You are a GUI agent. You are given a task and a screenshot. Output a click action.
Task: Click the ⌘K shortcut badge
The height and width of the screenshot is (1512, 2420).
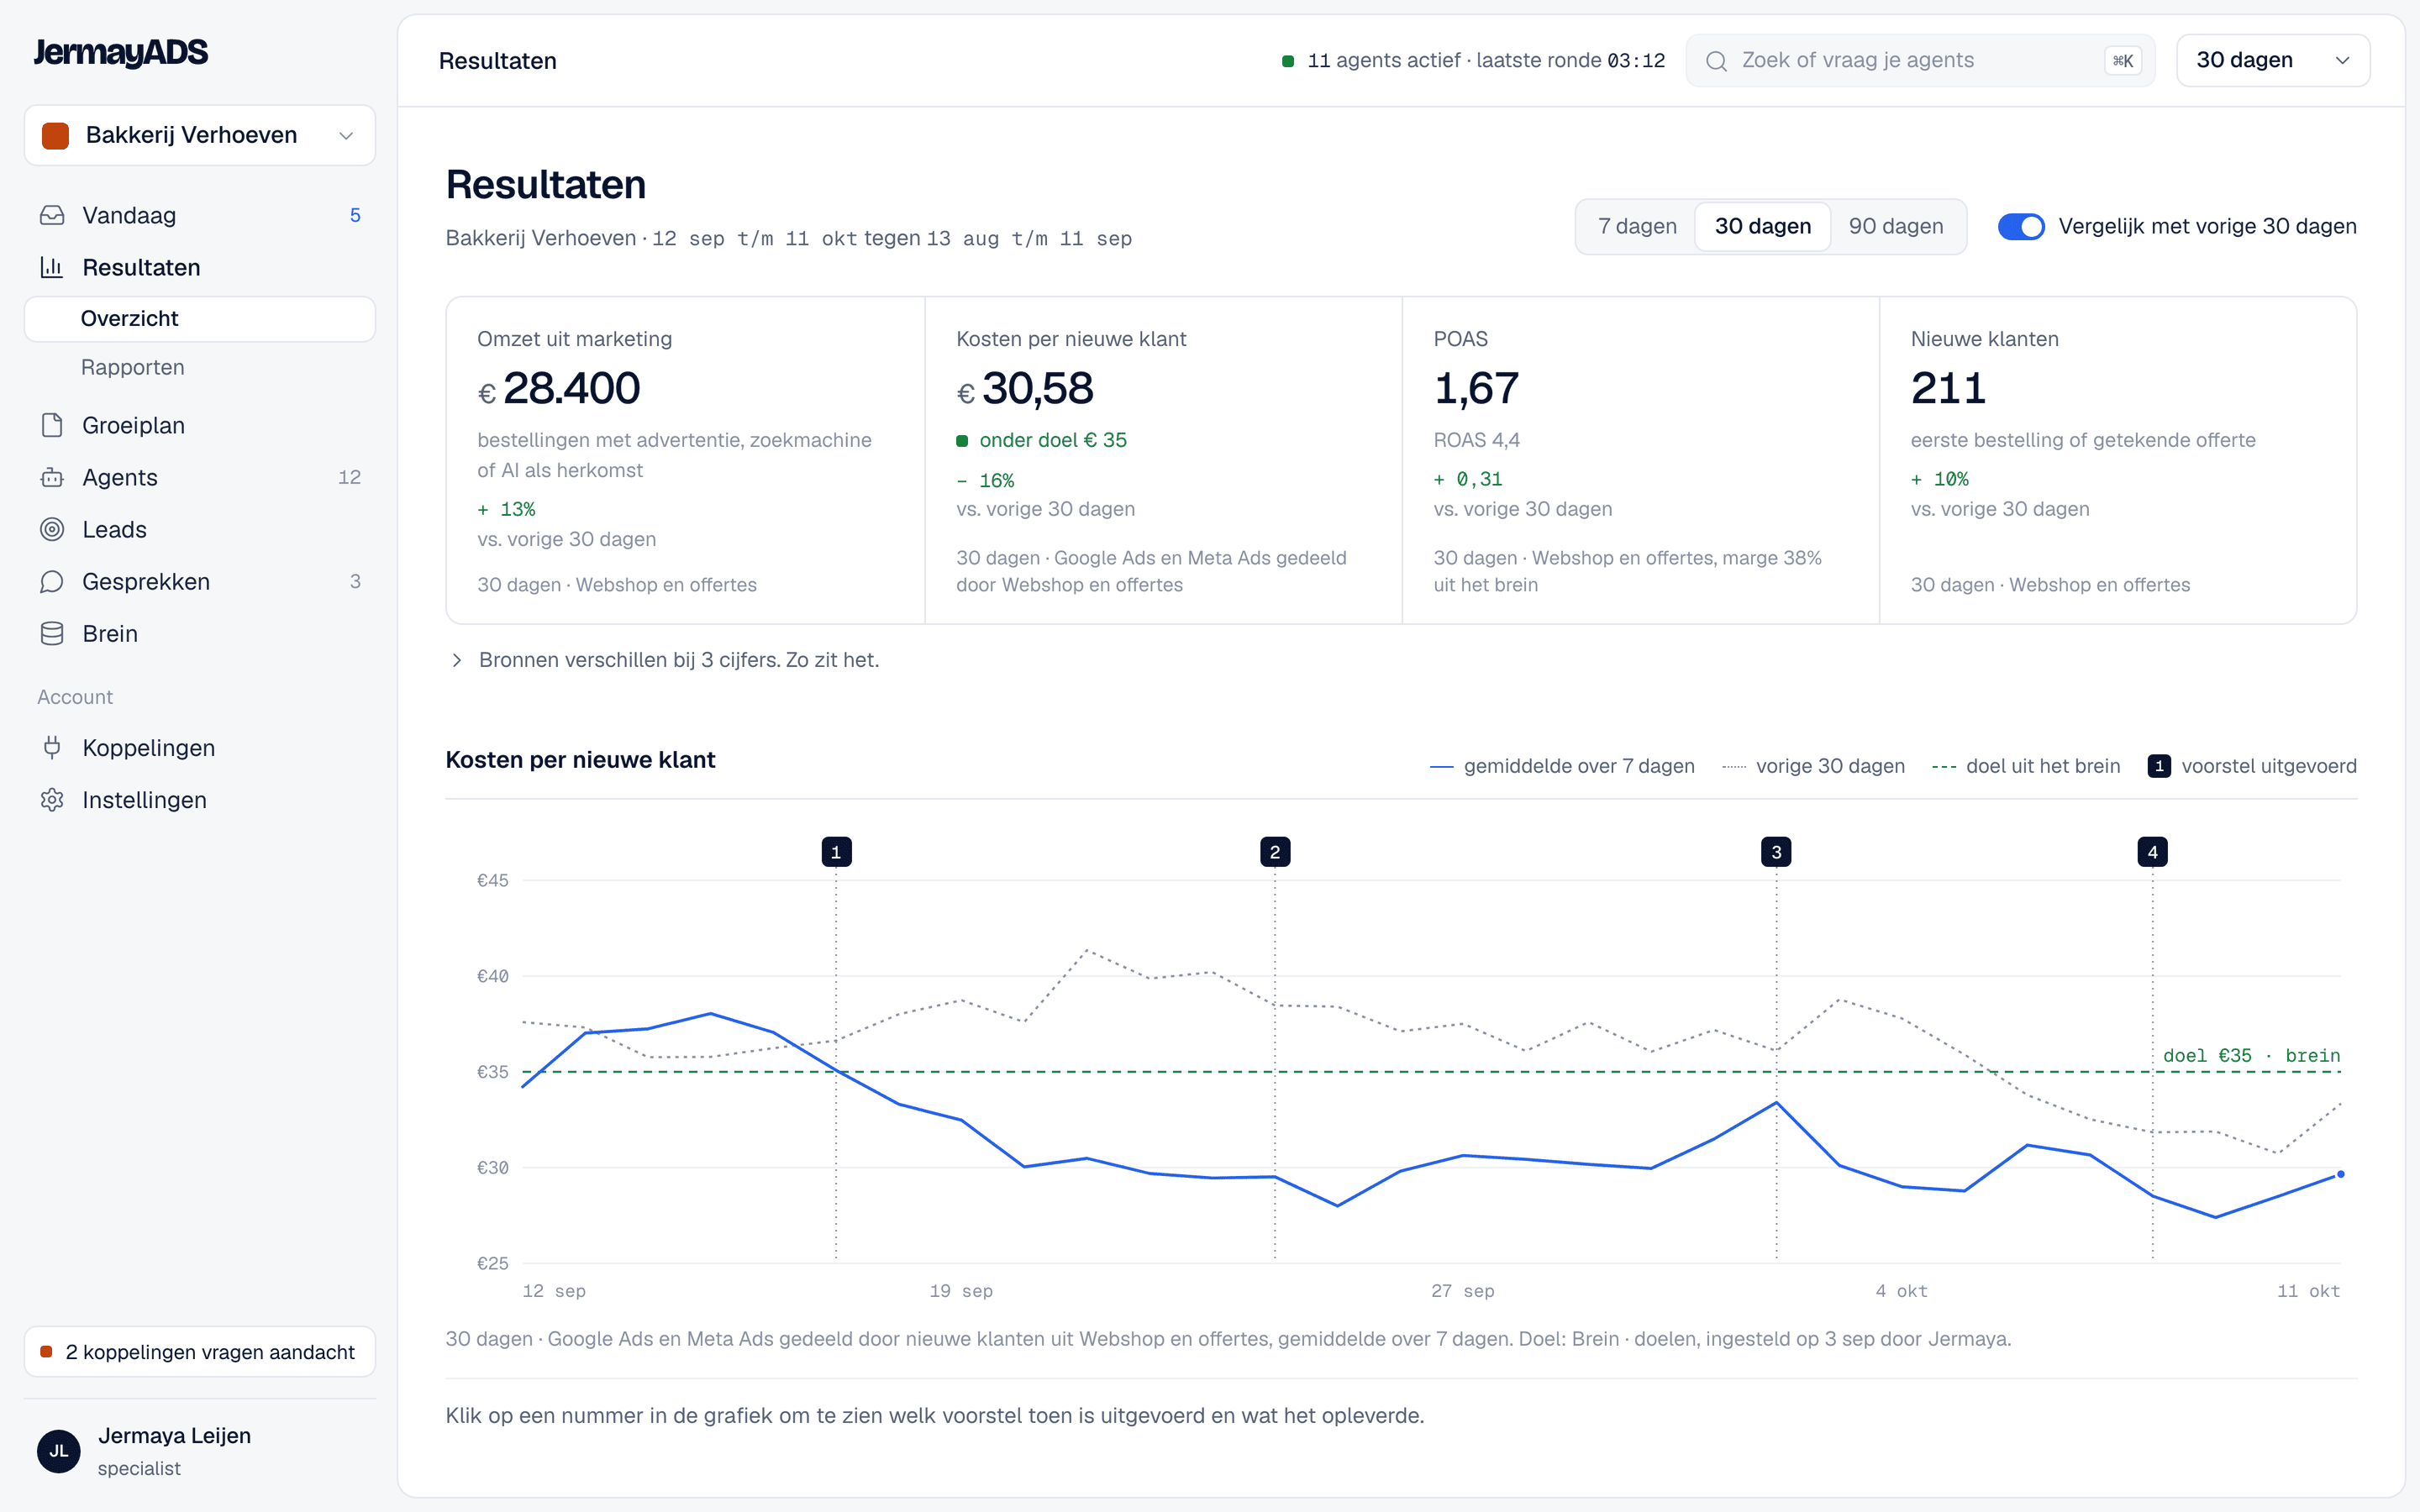(2122, 61)
